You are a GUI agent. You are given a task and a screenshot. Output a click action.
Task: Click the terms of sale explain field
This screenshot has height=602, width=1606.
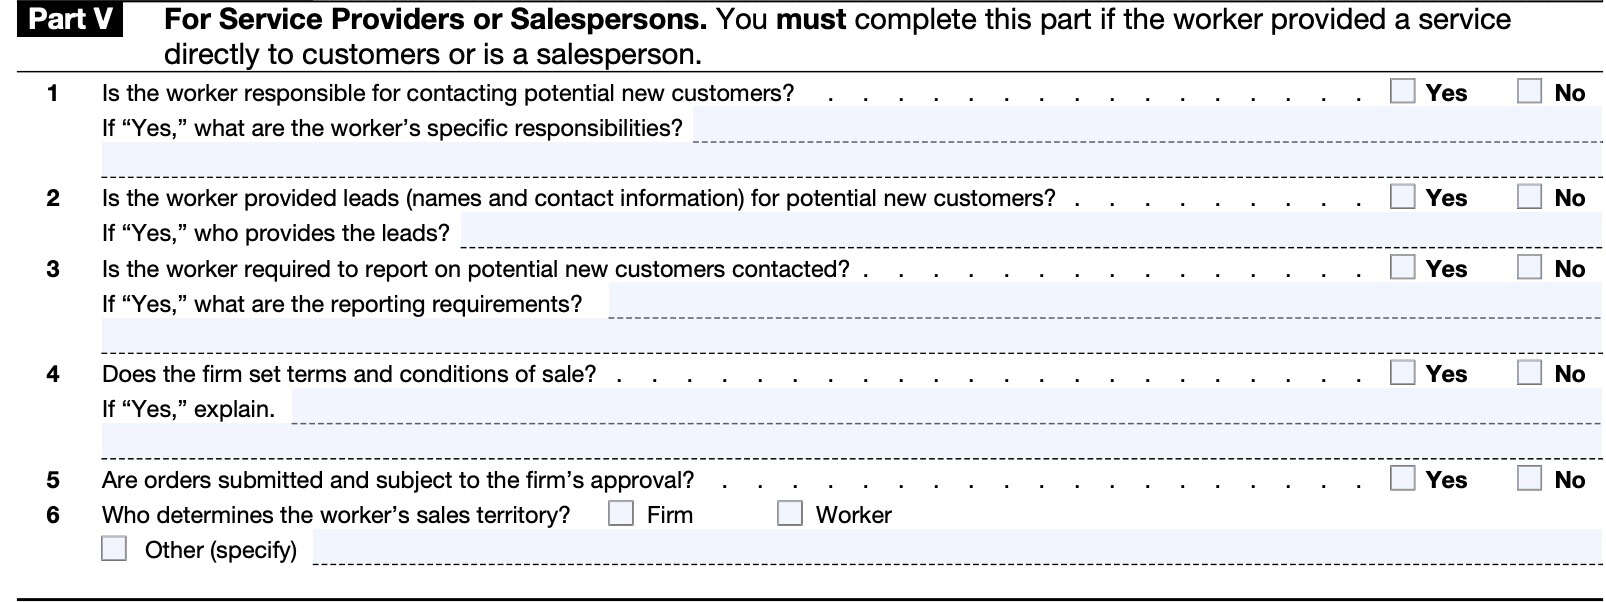[945, 408]
